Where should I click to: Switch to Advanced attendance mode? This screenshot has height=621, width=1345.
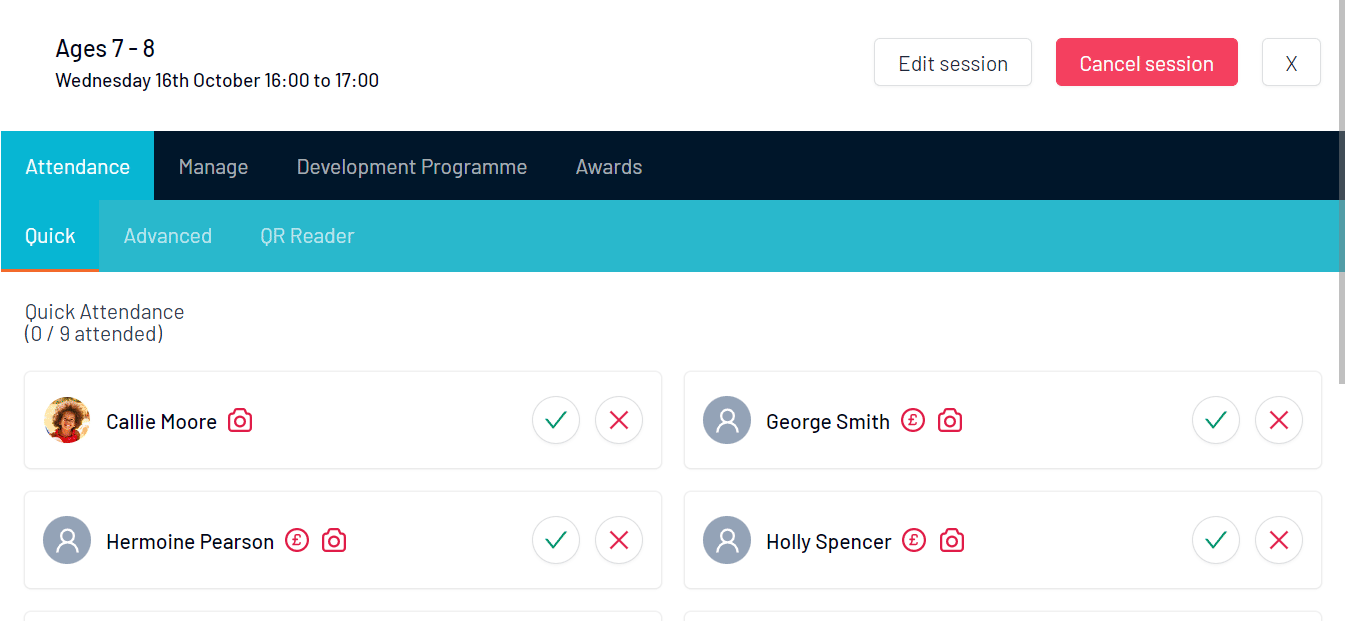point(168,236)
